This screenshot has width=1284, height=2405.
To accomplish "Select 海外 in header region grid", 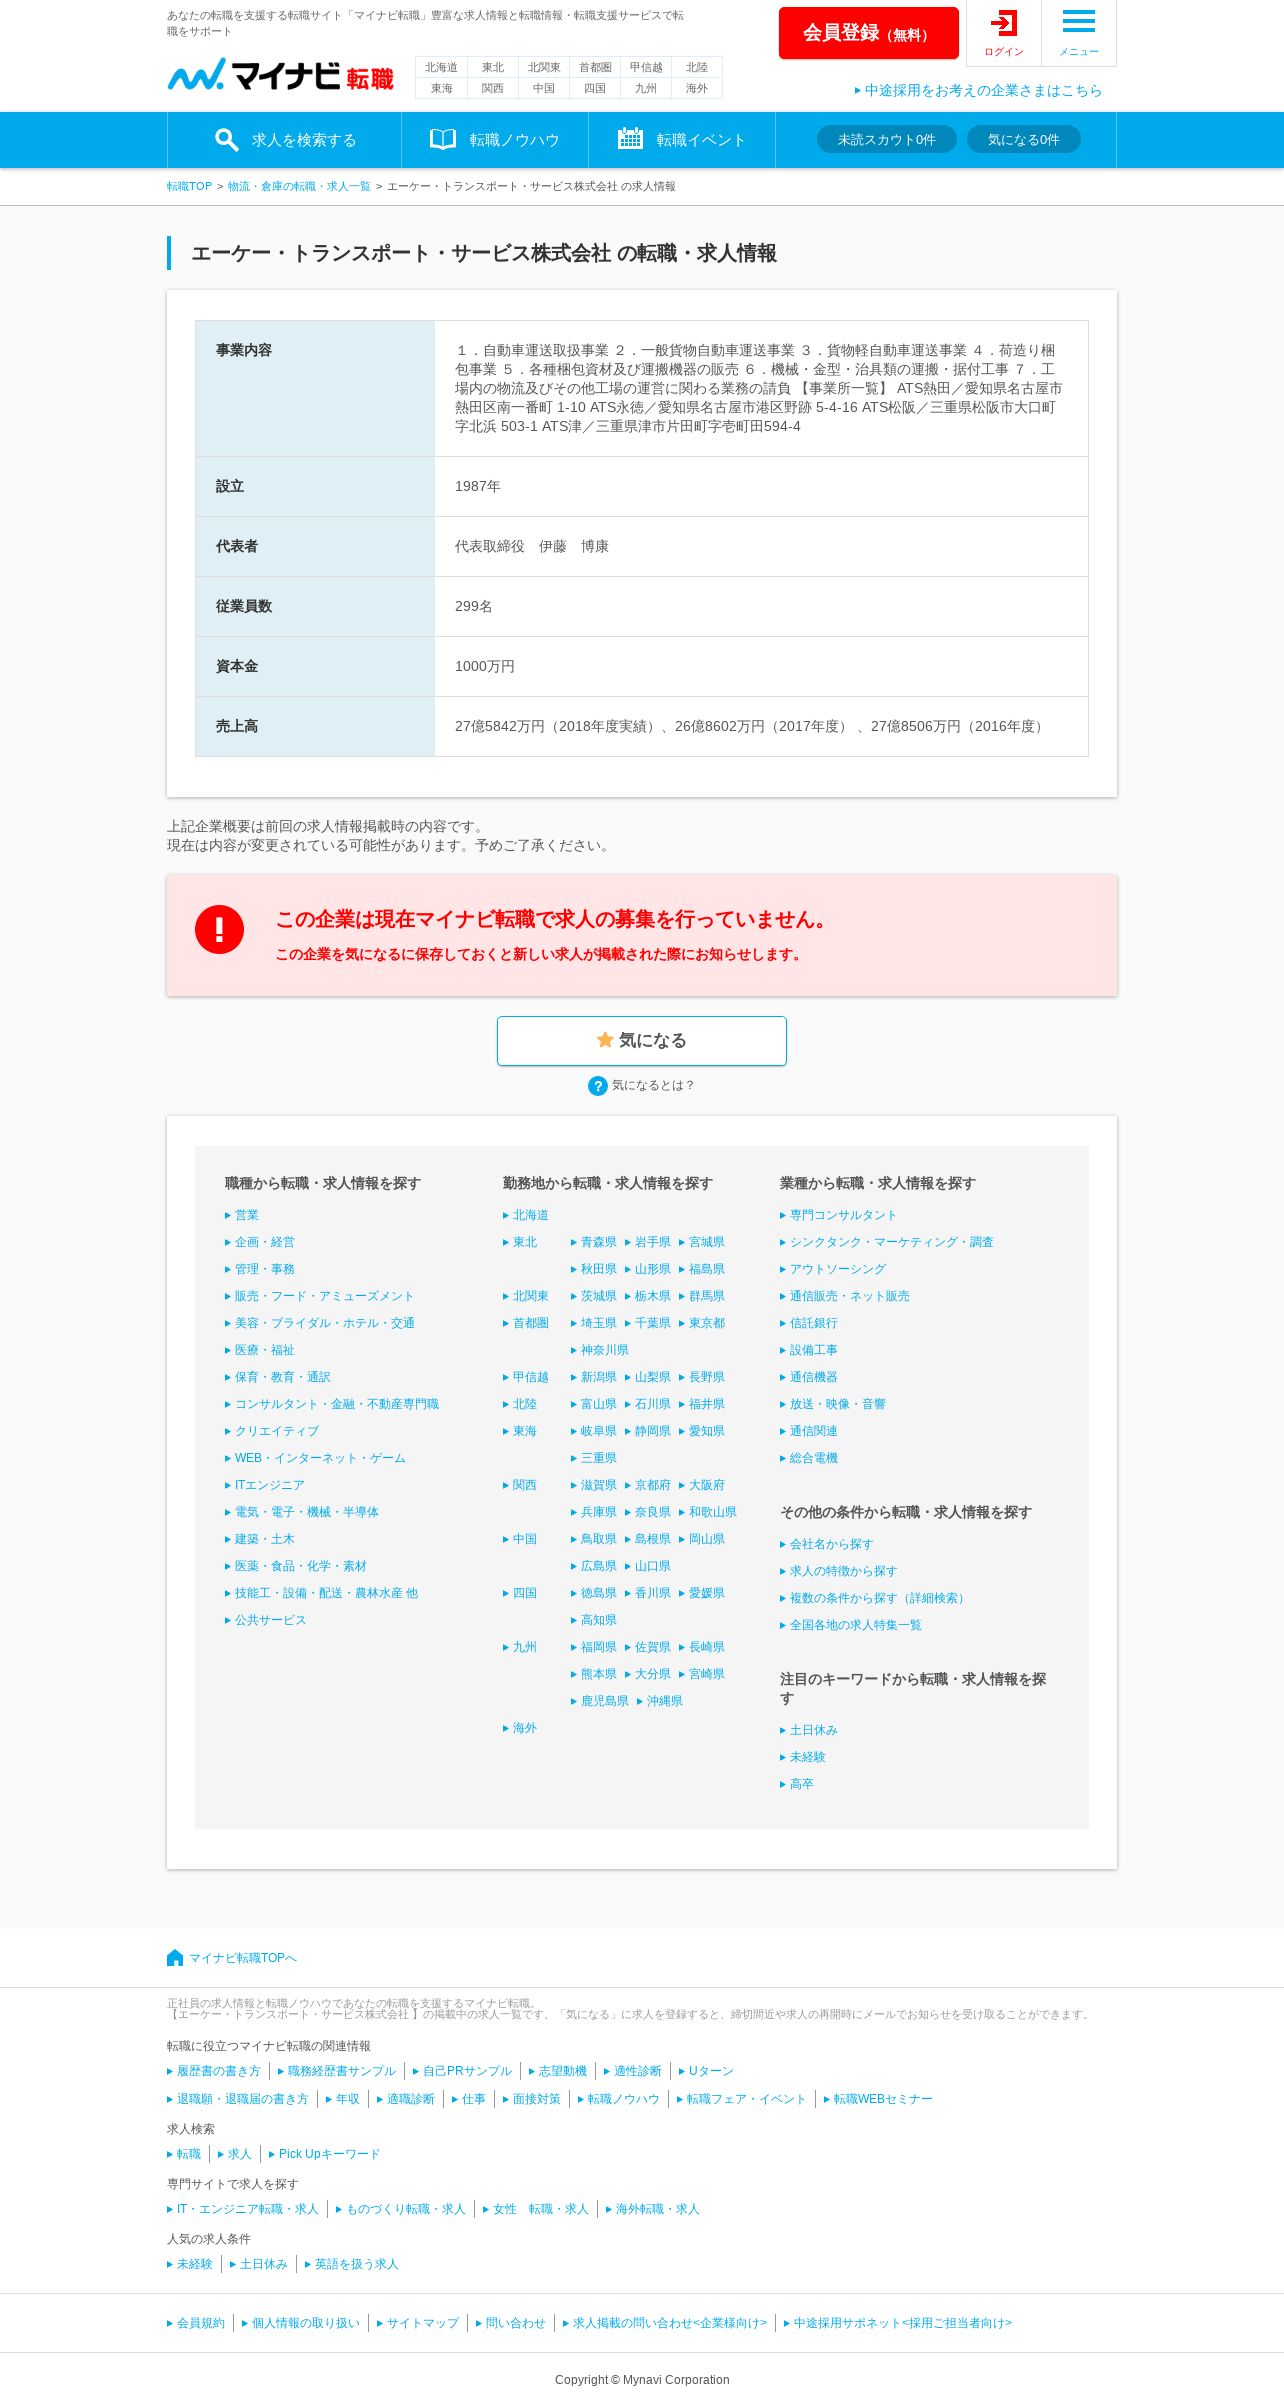I will click(x=697, y=88).
